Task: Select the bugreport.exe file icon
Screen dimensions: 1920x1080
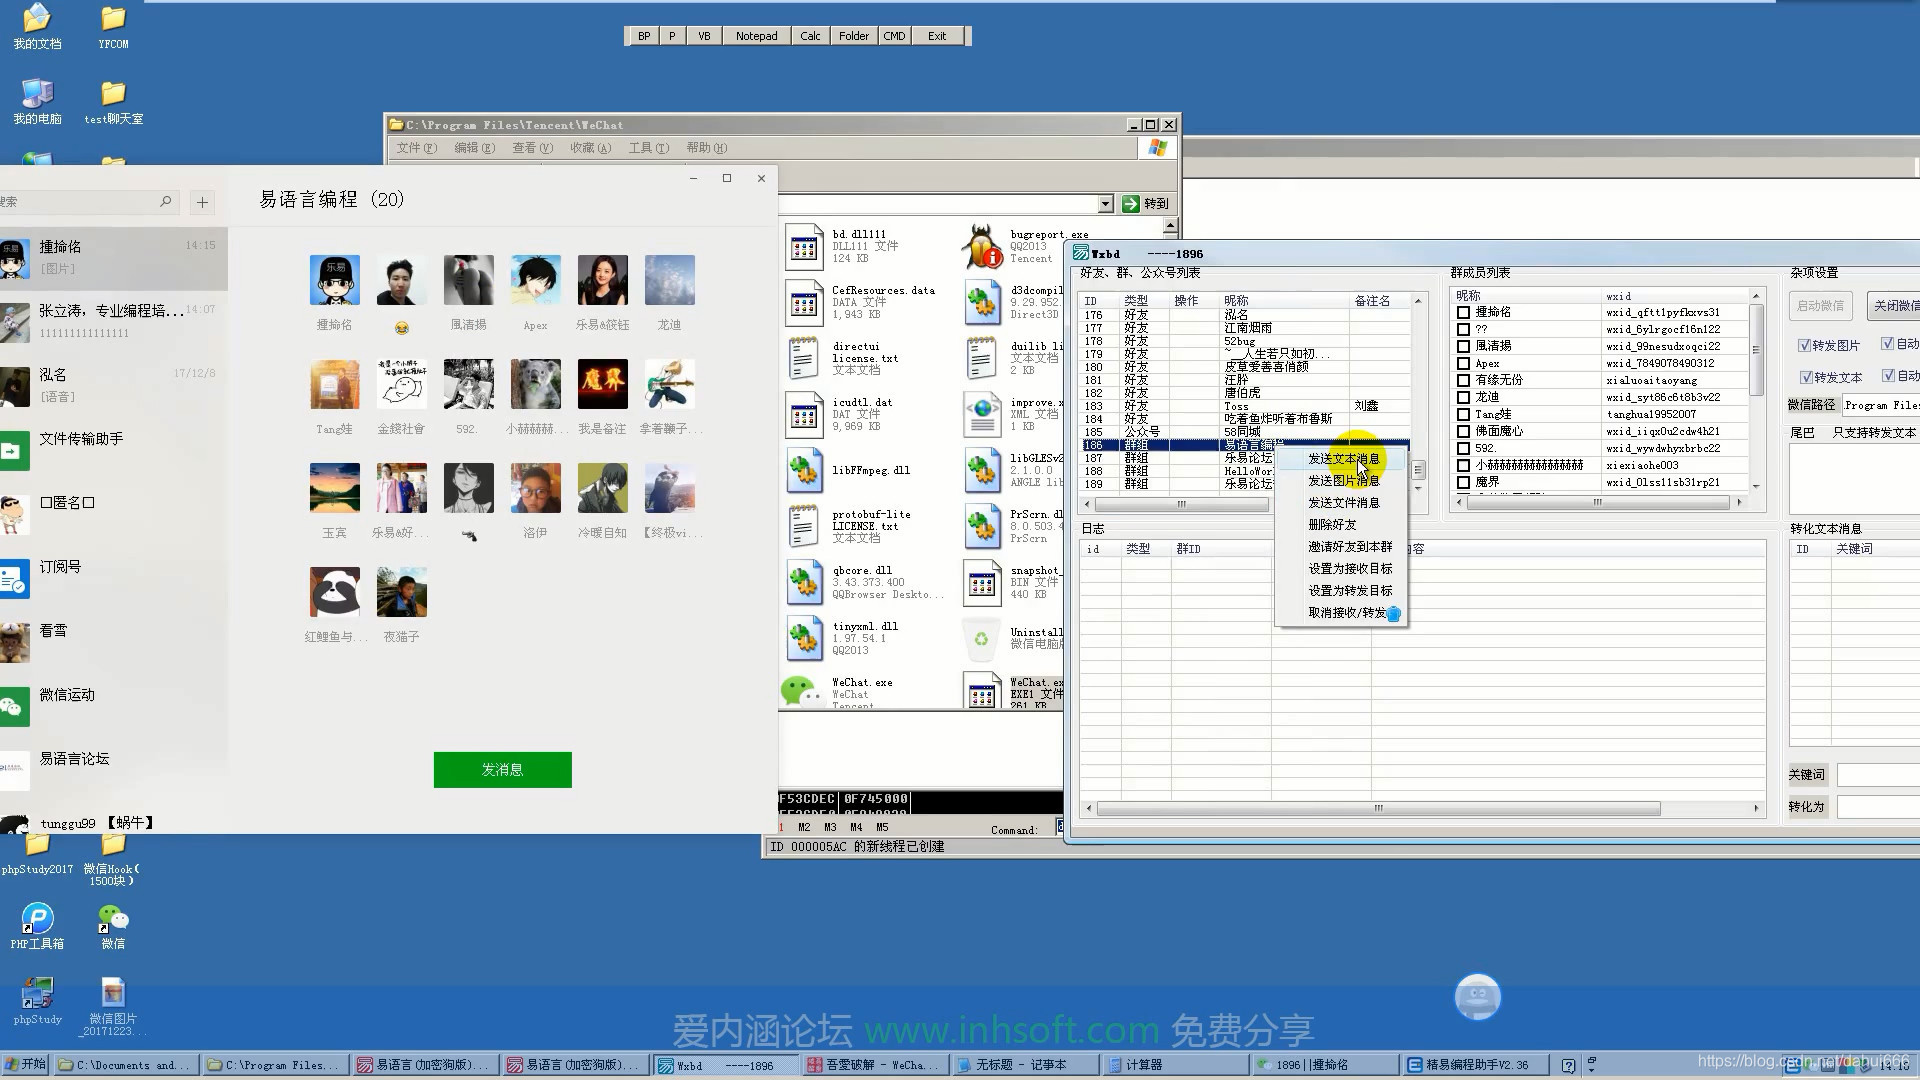Action: (x=981, y=246)
